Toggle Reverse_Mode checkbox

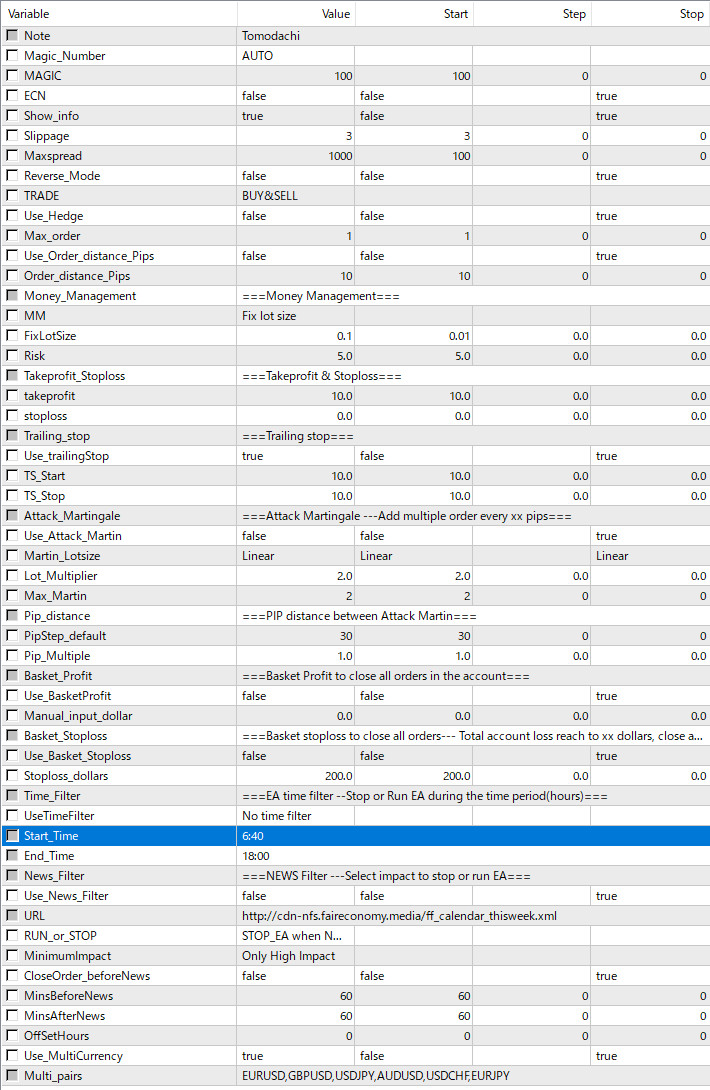point(13,176)
